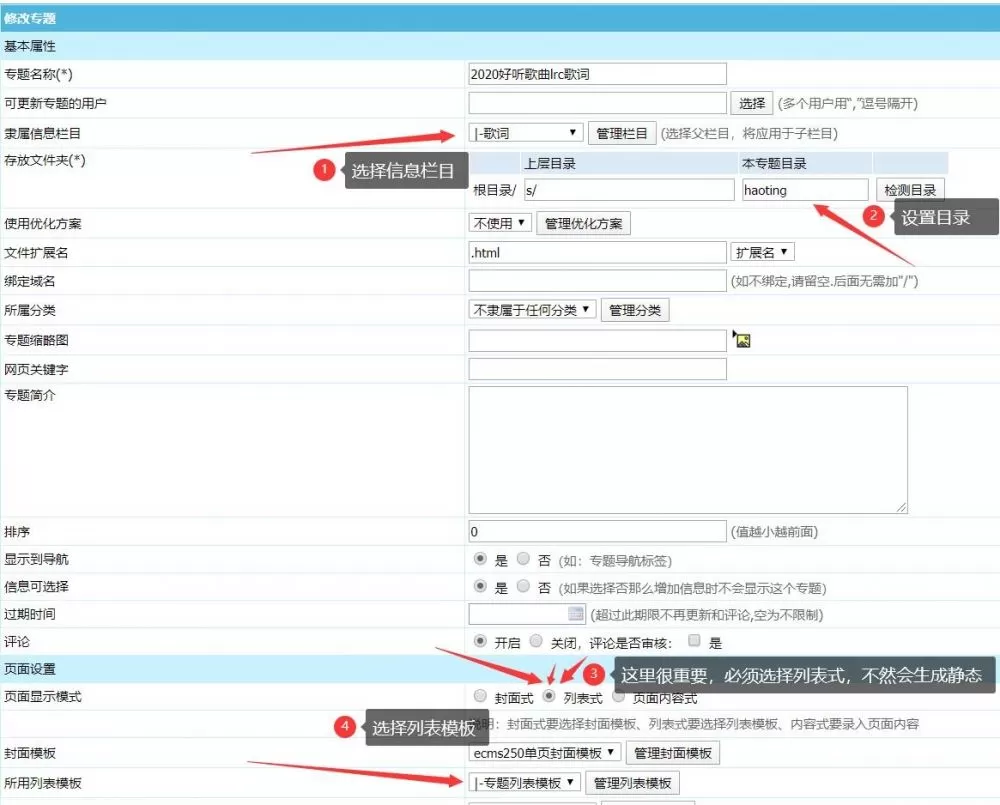Grab the 专题简介 textarea resize handle
The height and width of the screenshot is (805, 1000).
pos(901,507)
